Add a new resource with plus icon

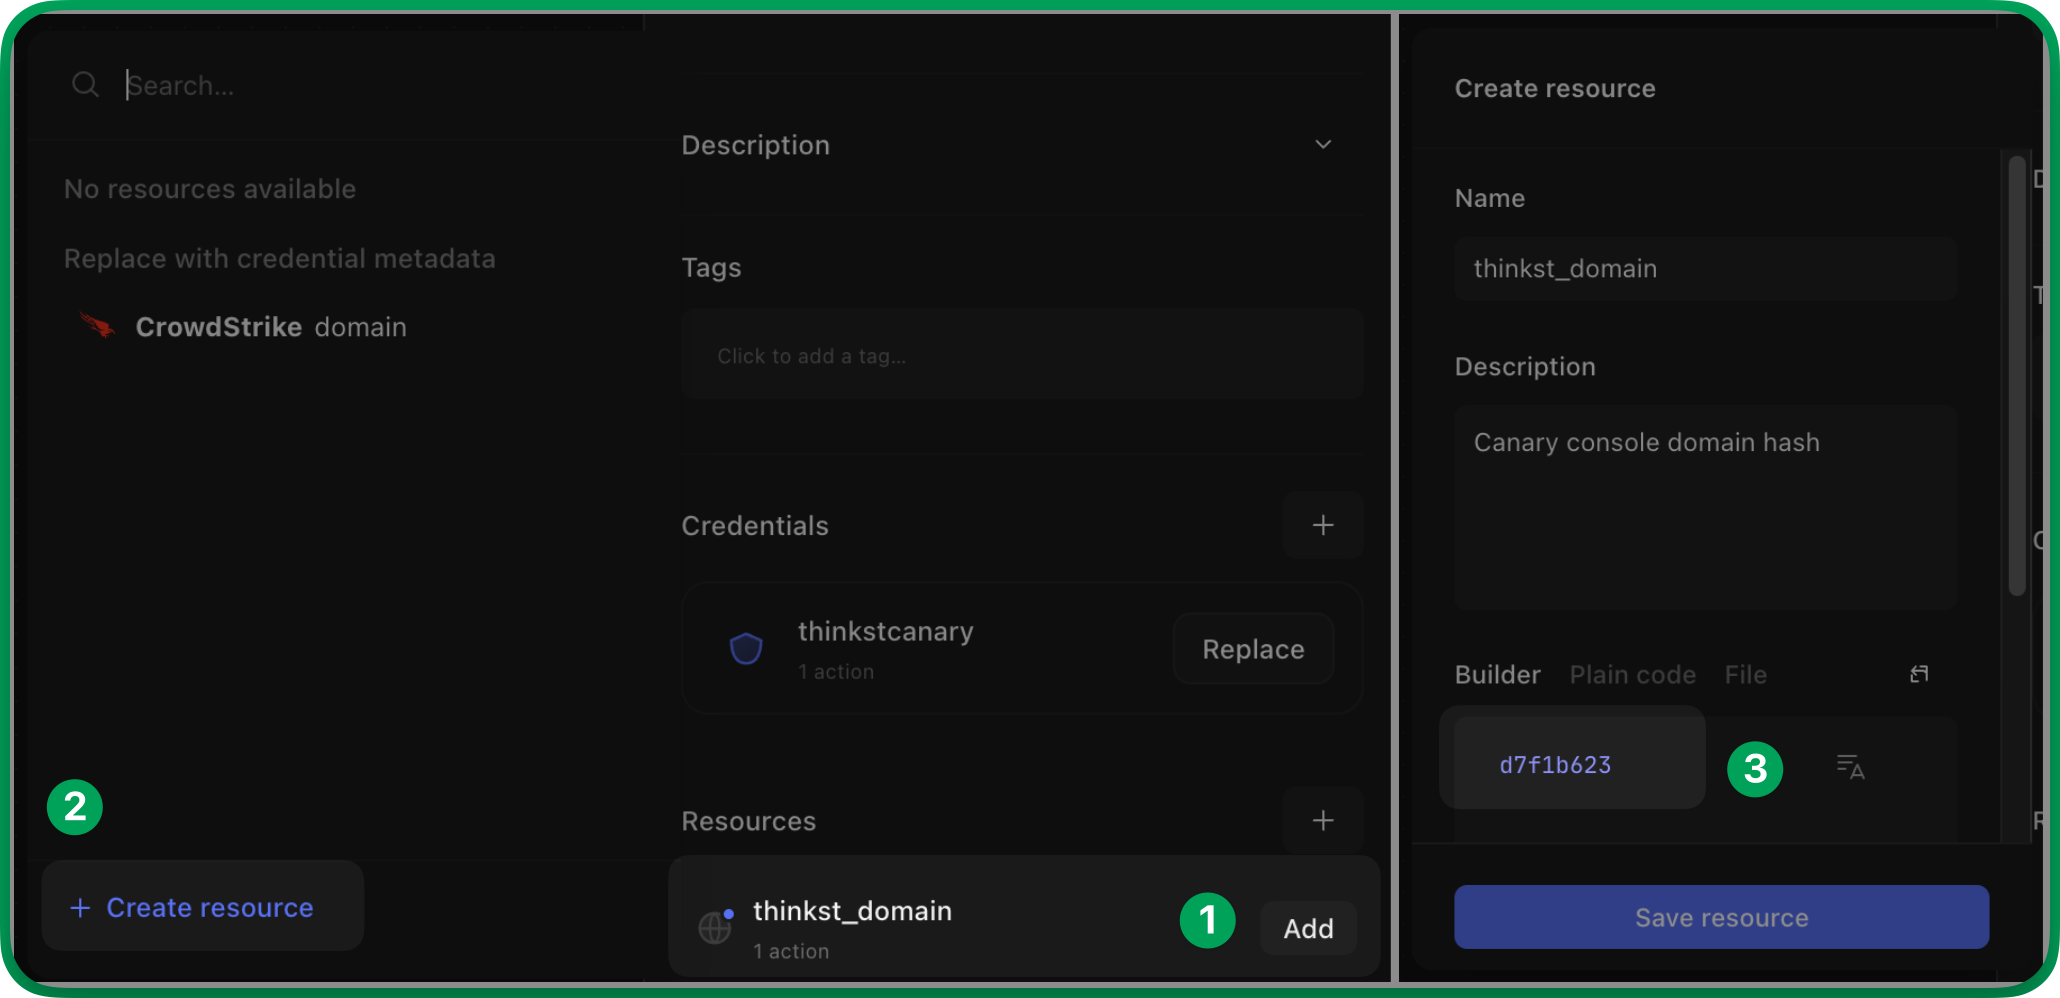tap(1322, 821)
